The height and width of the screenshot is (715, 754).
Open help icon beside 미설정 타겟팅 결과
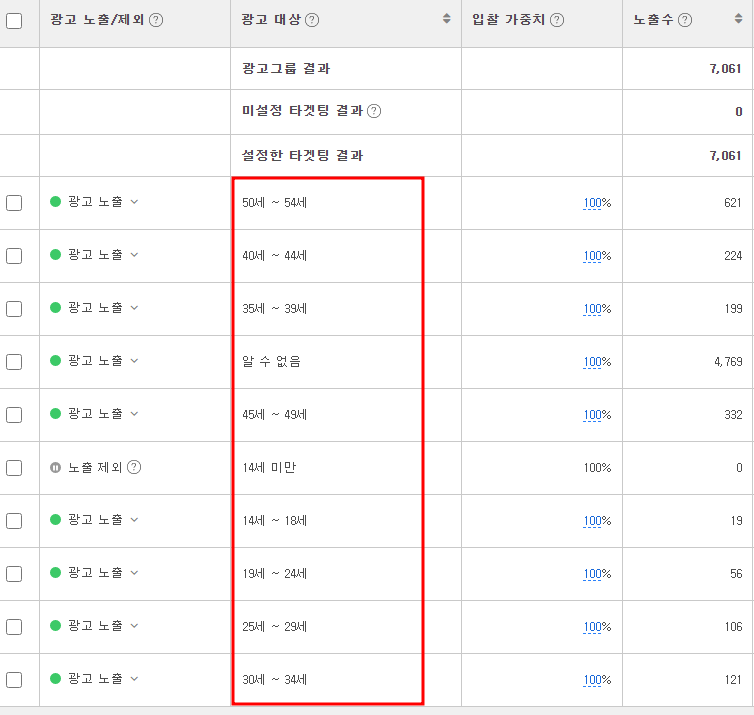pos(374,111)
